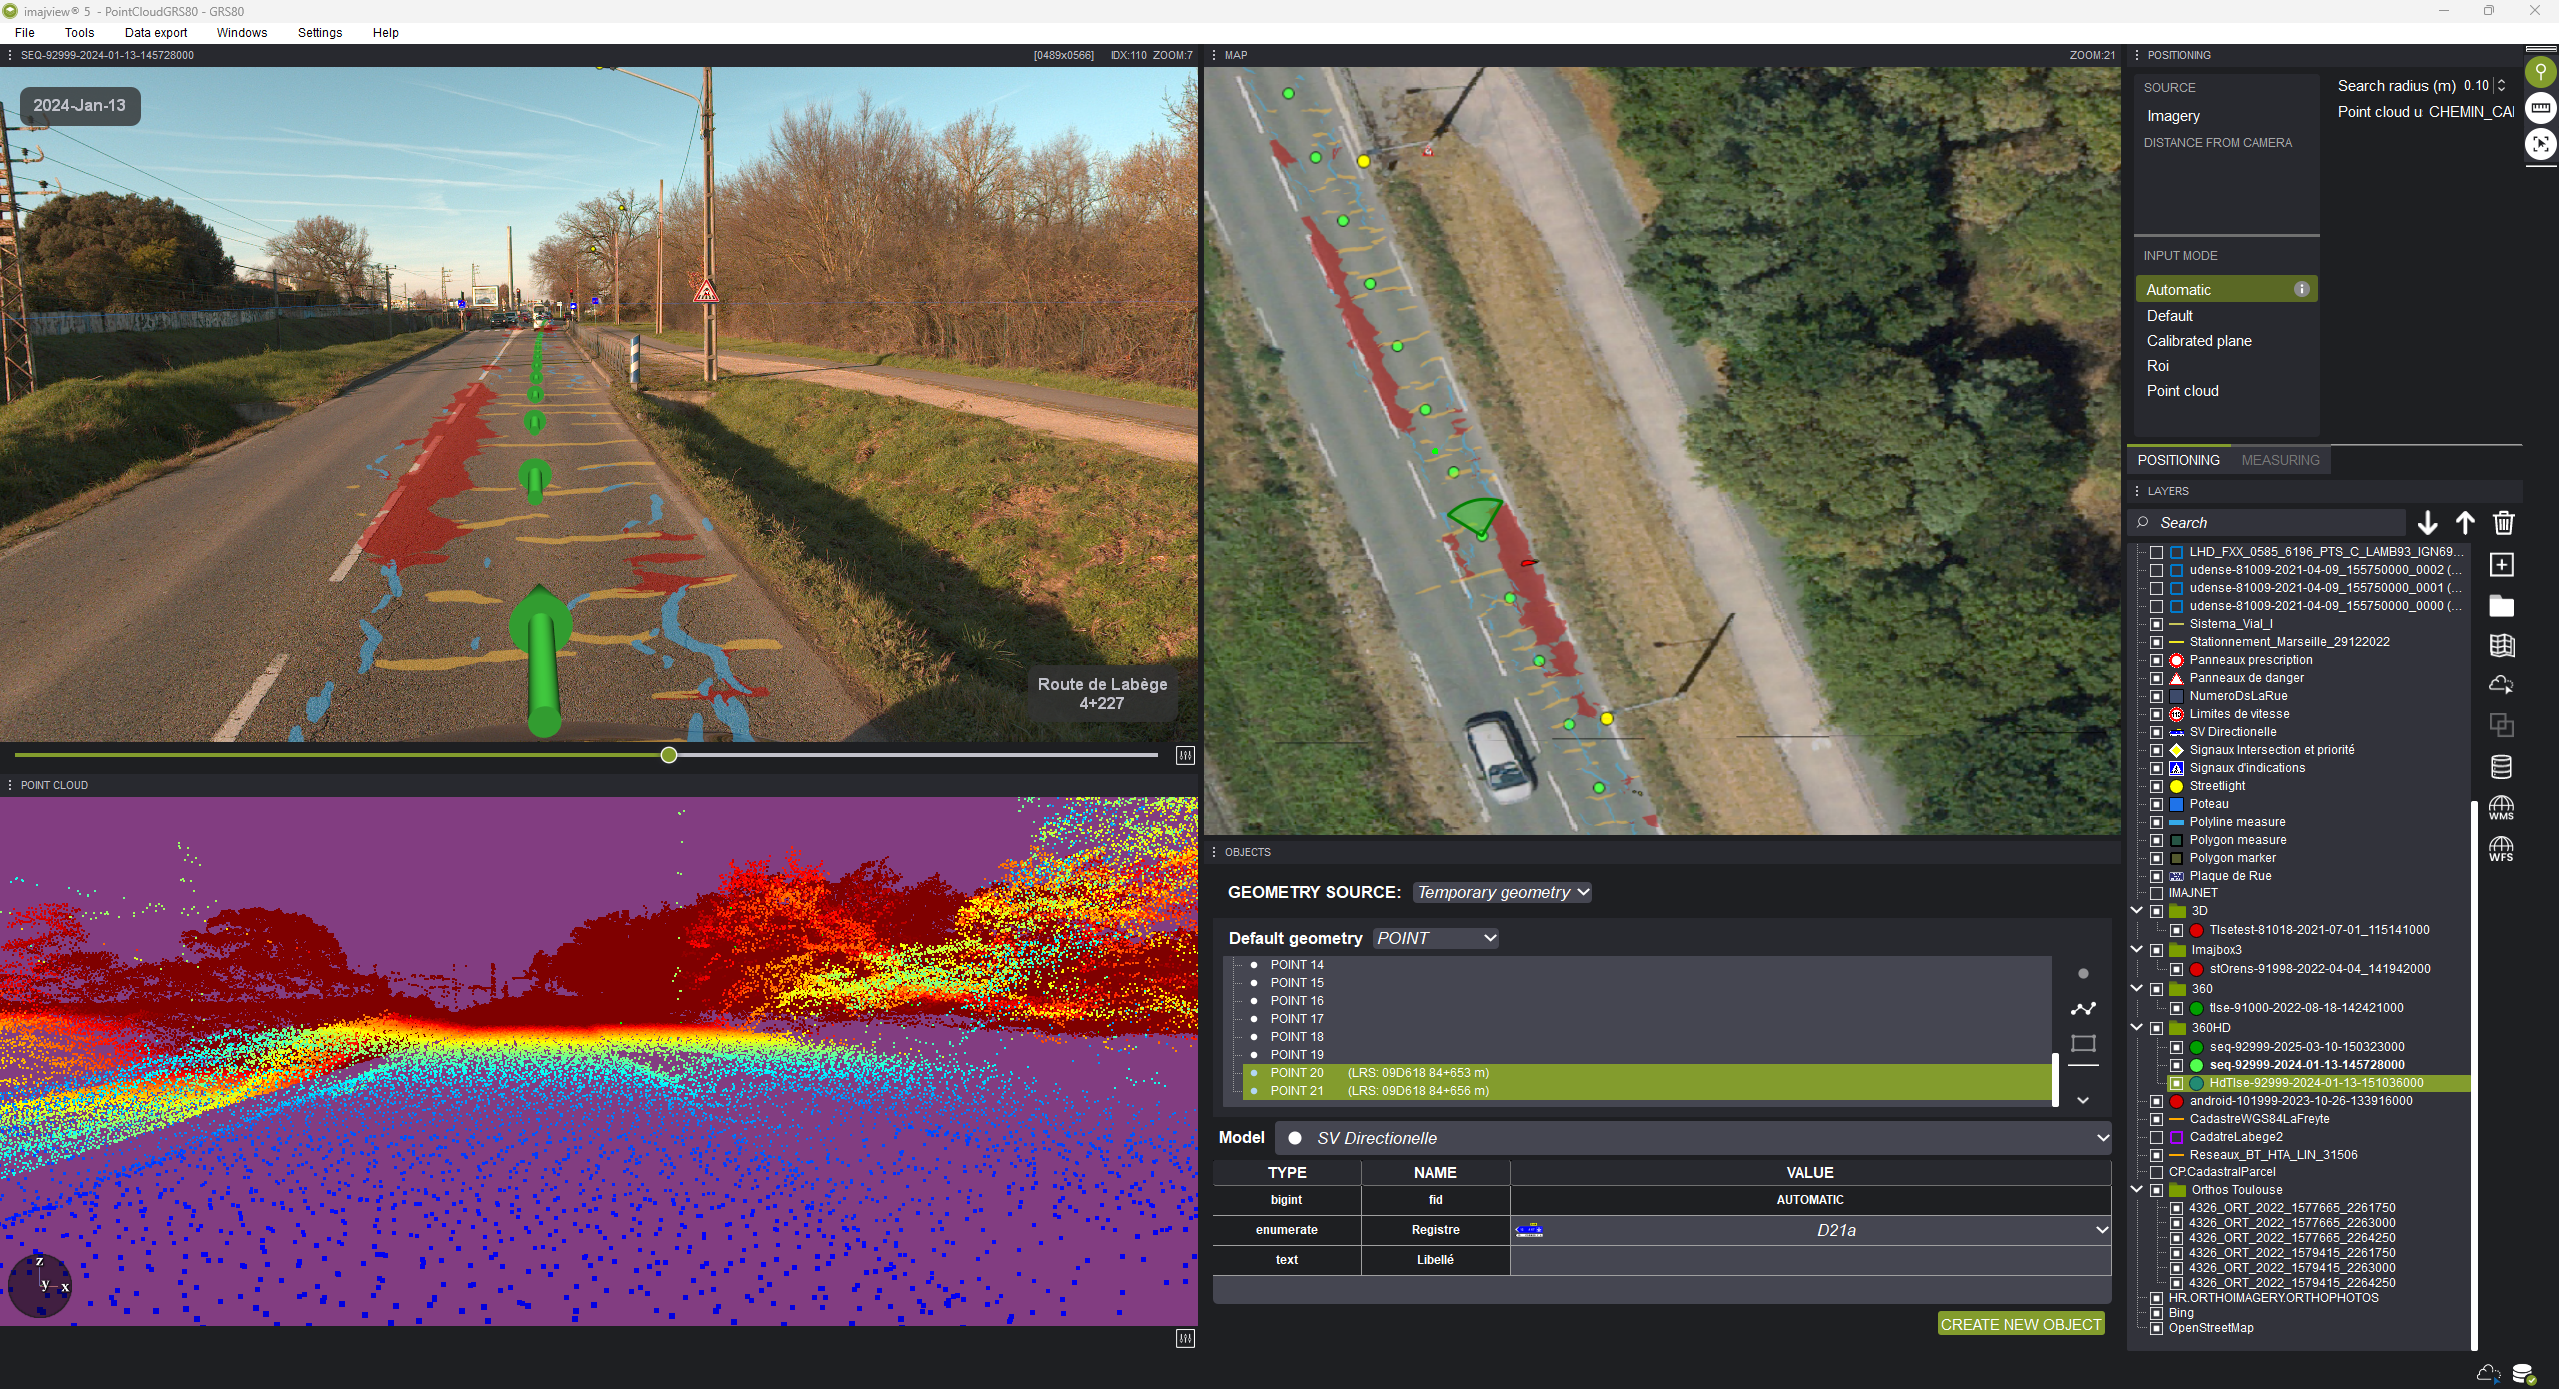Click the imagery sequence slider handle
The image size is (2559, 1389).
tap(669, 755)
